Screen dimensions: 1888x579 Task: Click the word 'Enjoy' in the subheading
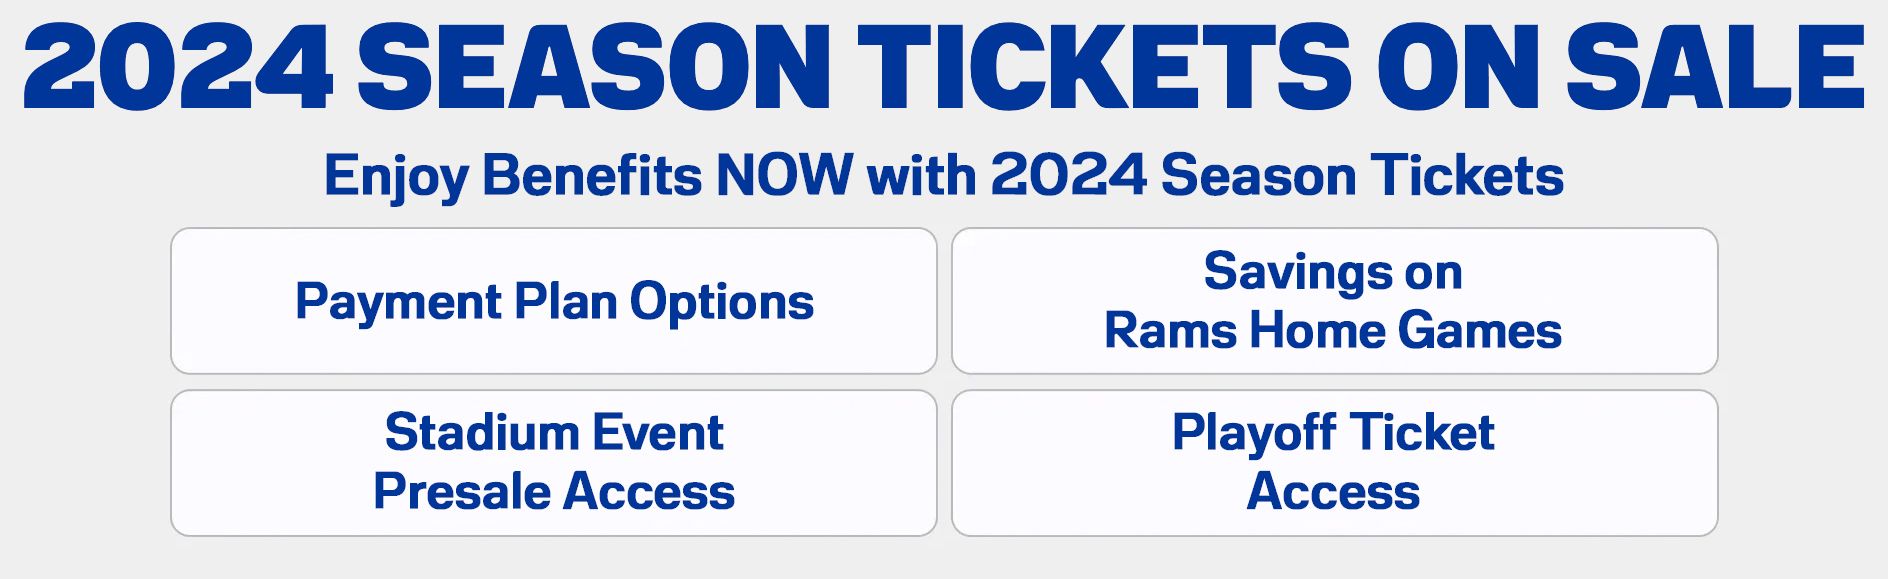point(396,178)
